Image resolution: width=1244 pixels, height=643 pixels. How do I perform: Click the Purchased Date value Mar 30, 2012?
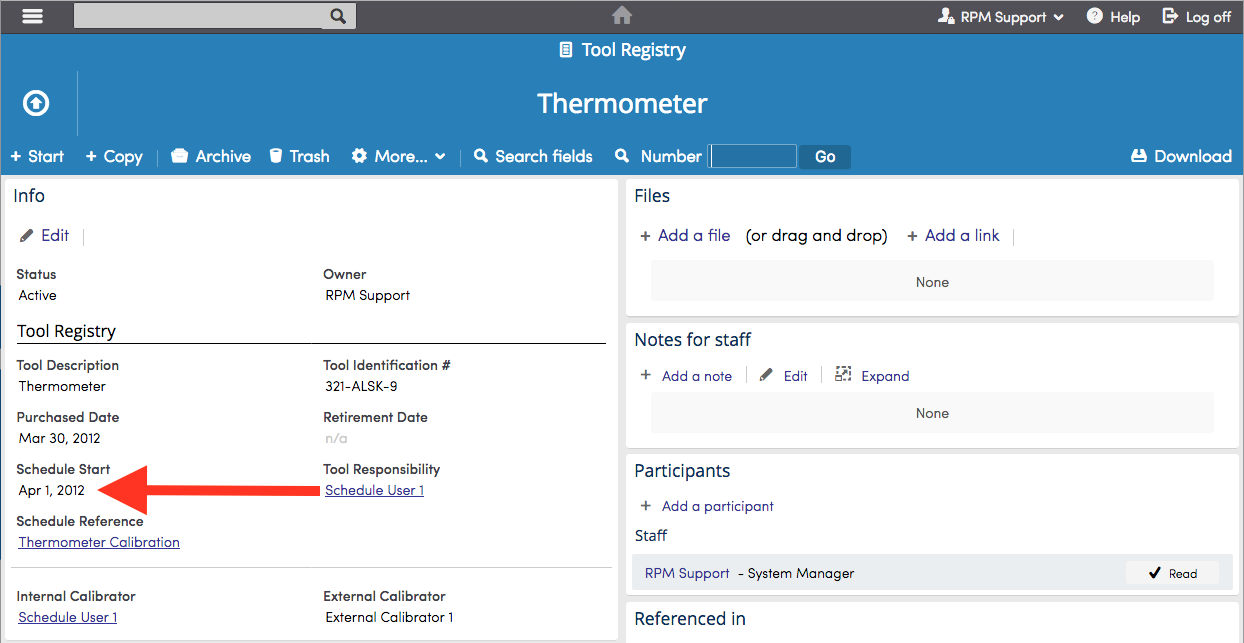click(x=60, y=438)
